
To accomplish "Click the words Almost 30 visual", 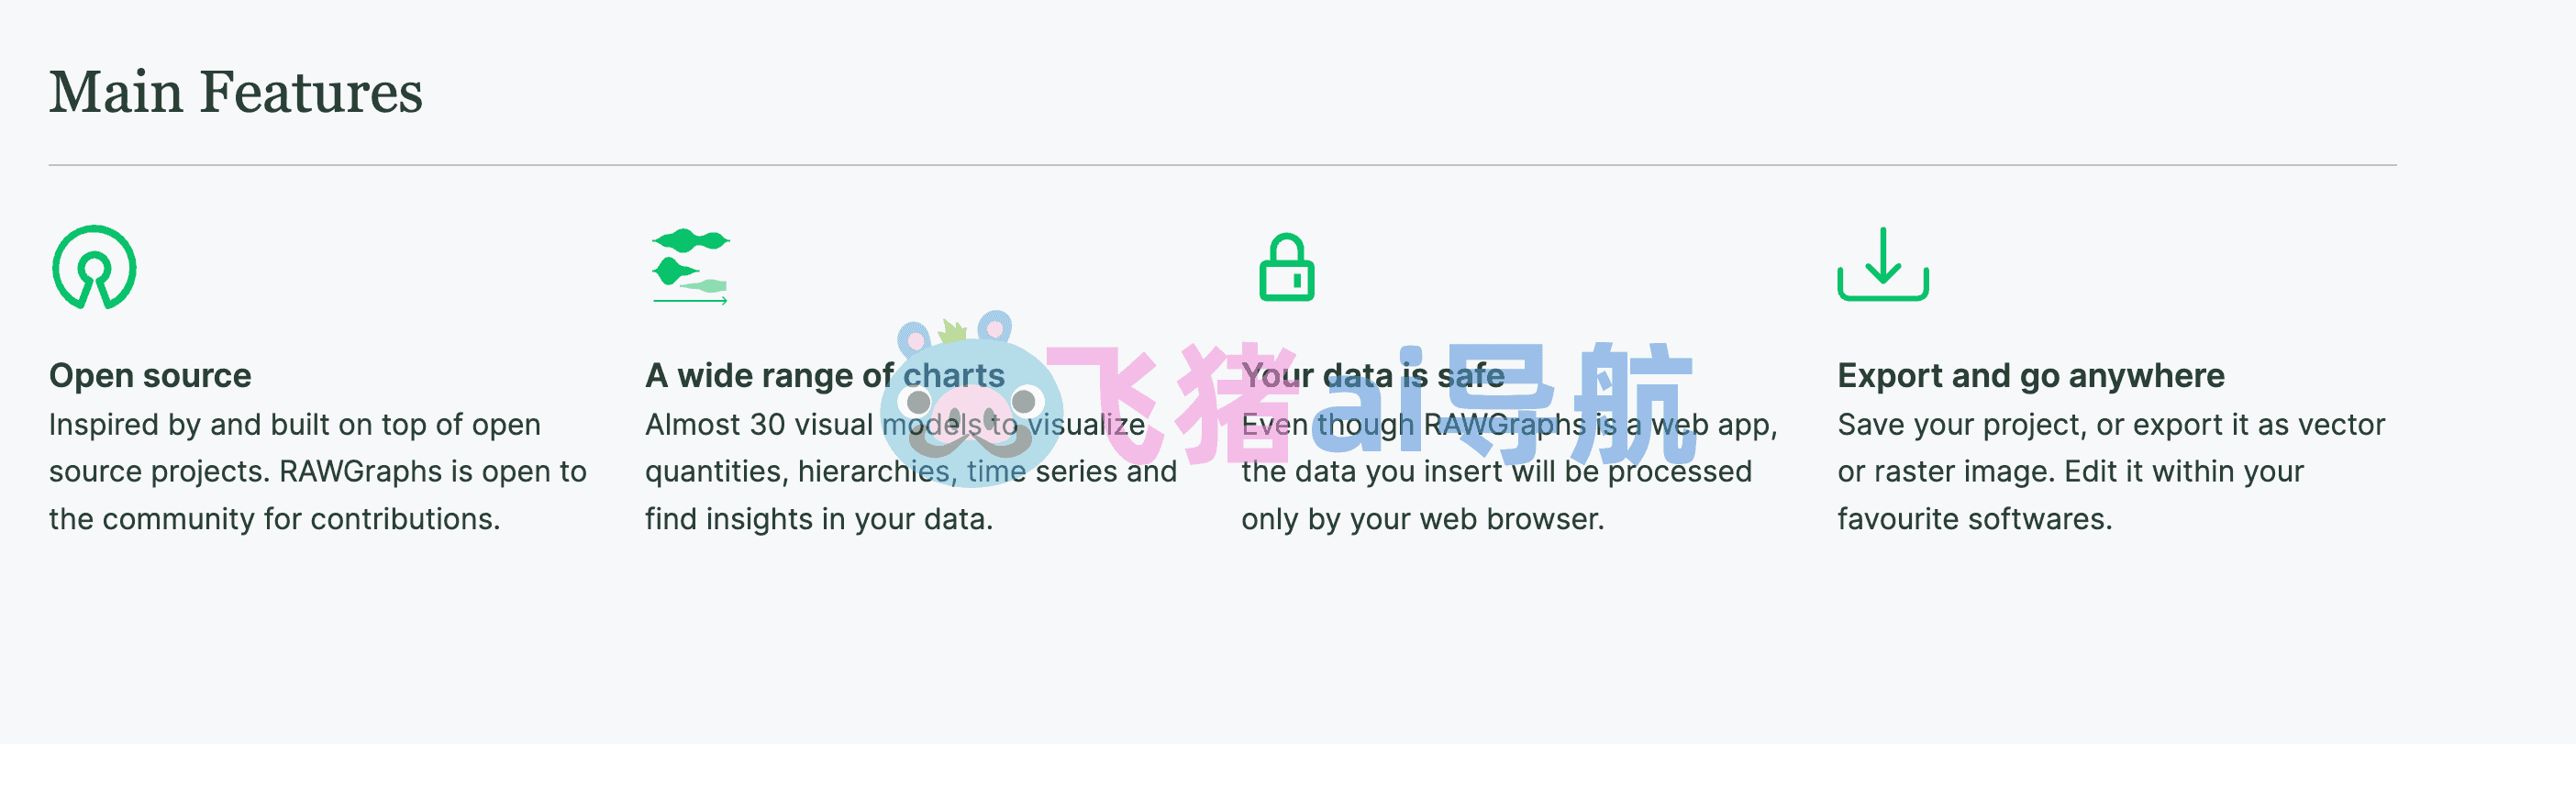I will pos(758,425).
